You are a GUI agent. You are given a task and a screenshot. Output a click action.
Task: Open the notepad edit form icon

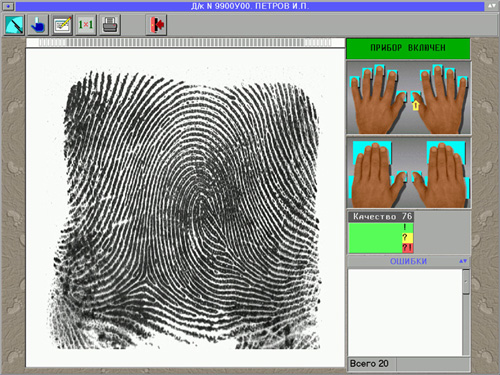pos(62,25)
